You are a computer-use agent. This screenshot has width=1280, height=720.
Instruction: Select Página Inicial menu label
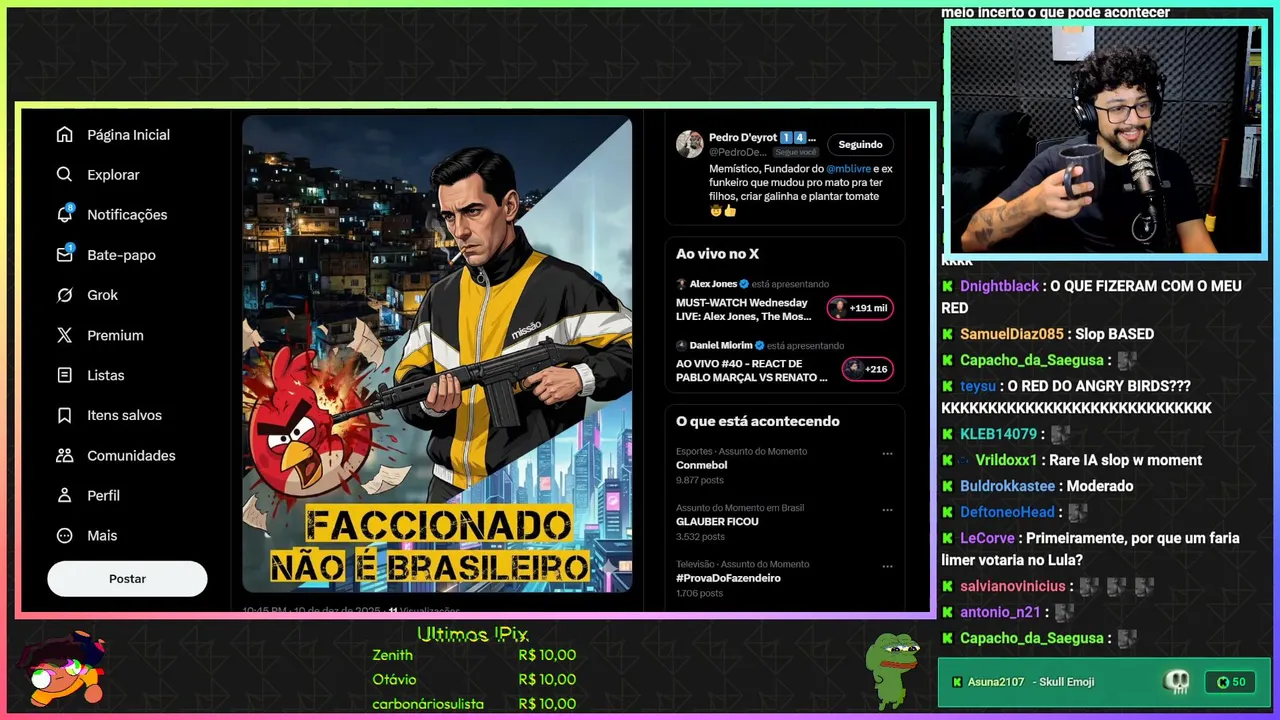click(x=128, y=135)
